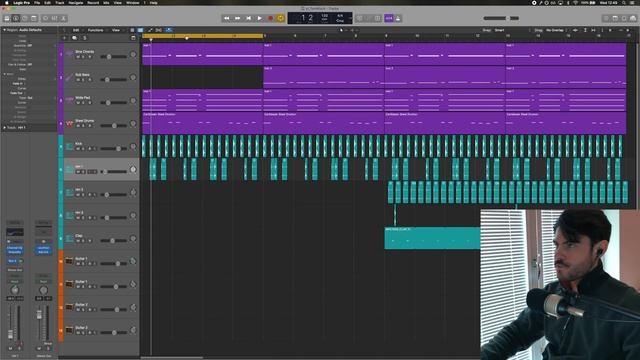This screenshot has height=360, width=640.
Task: Show automation icon in tracks menu bar
Action: click(x=150, y=30)
